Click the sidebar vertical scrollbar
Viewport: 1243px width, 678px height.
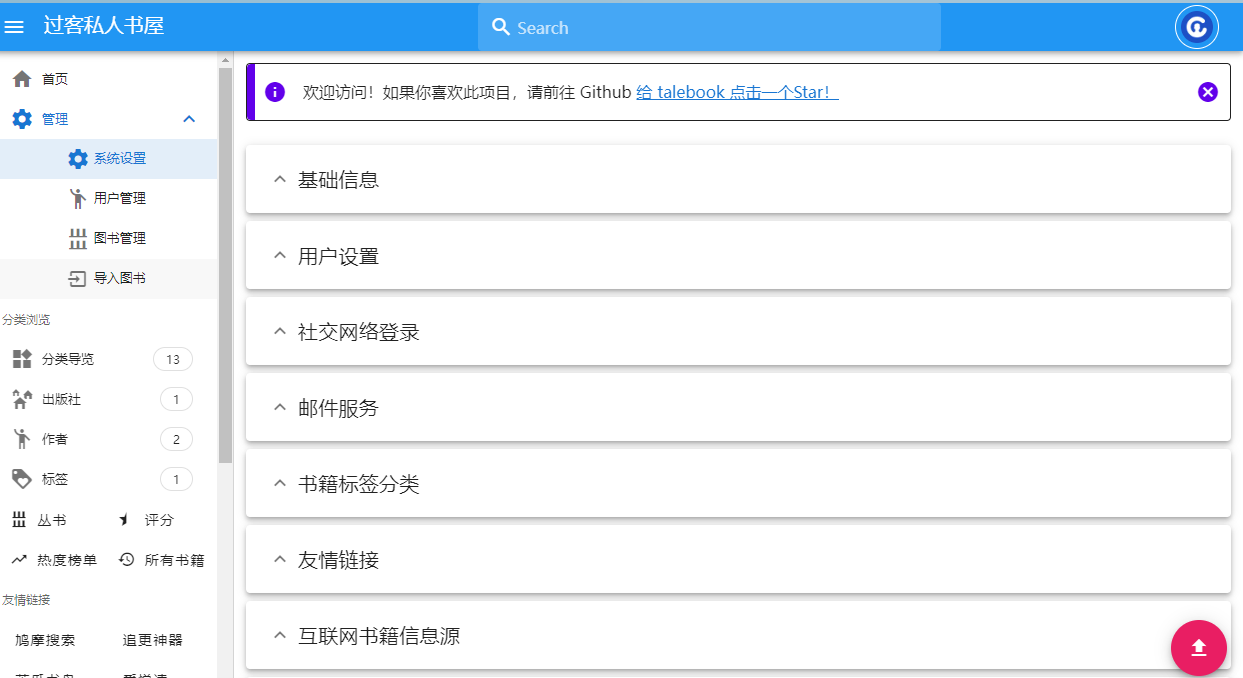point(225,260)
